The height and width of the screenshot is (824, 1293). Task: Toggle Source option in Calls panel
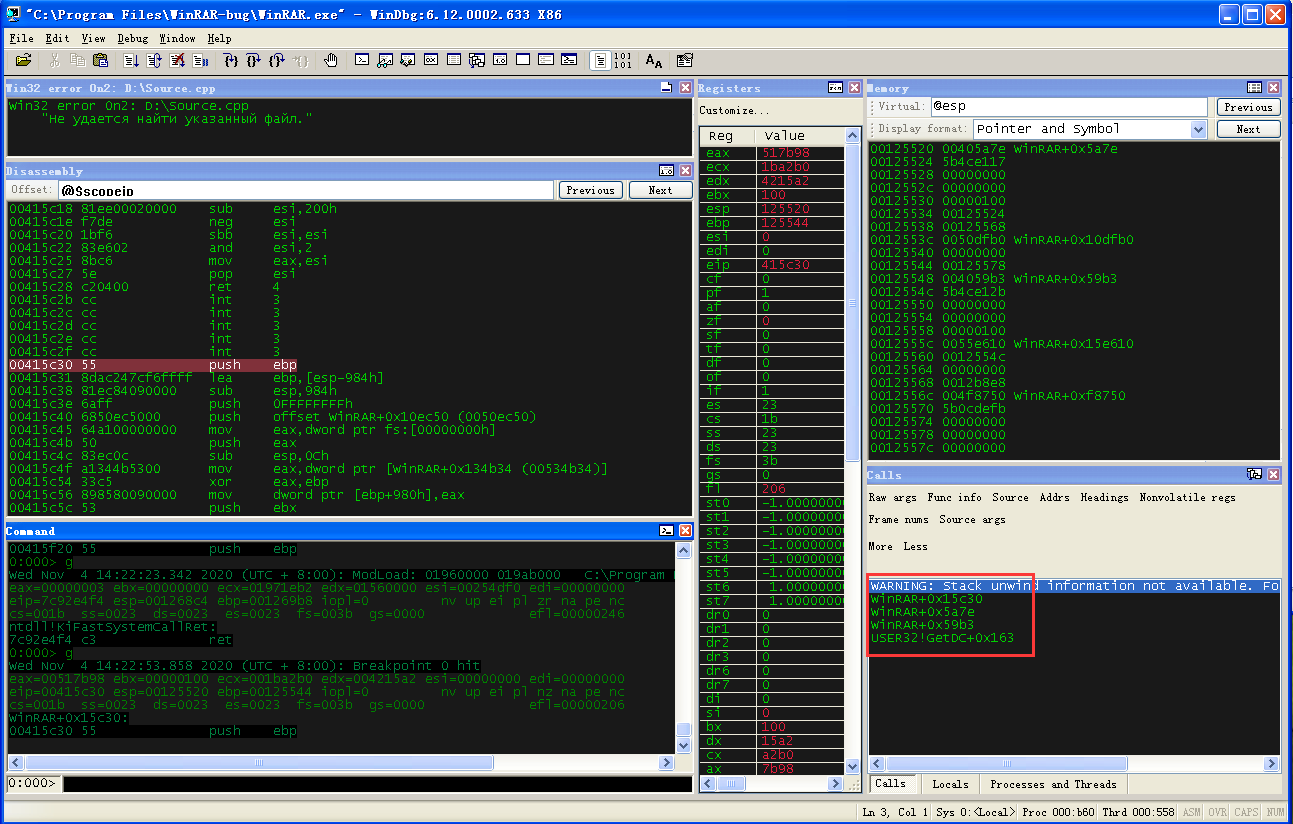coord(1010,497)
